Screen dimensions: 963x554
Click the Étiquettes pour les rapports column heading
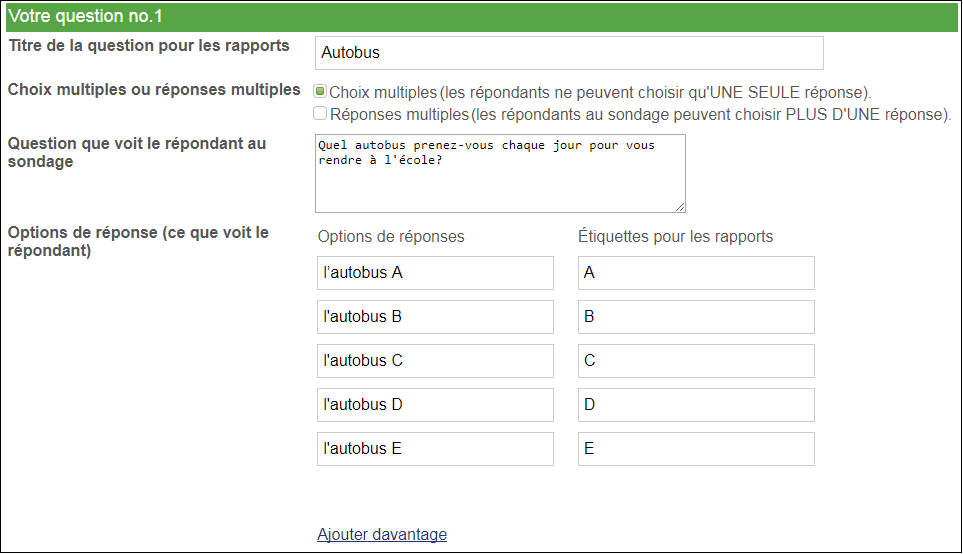coord(675,236)
